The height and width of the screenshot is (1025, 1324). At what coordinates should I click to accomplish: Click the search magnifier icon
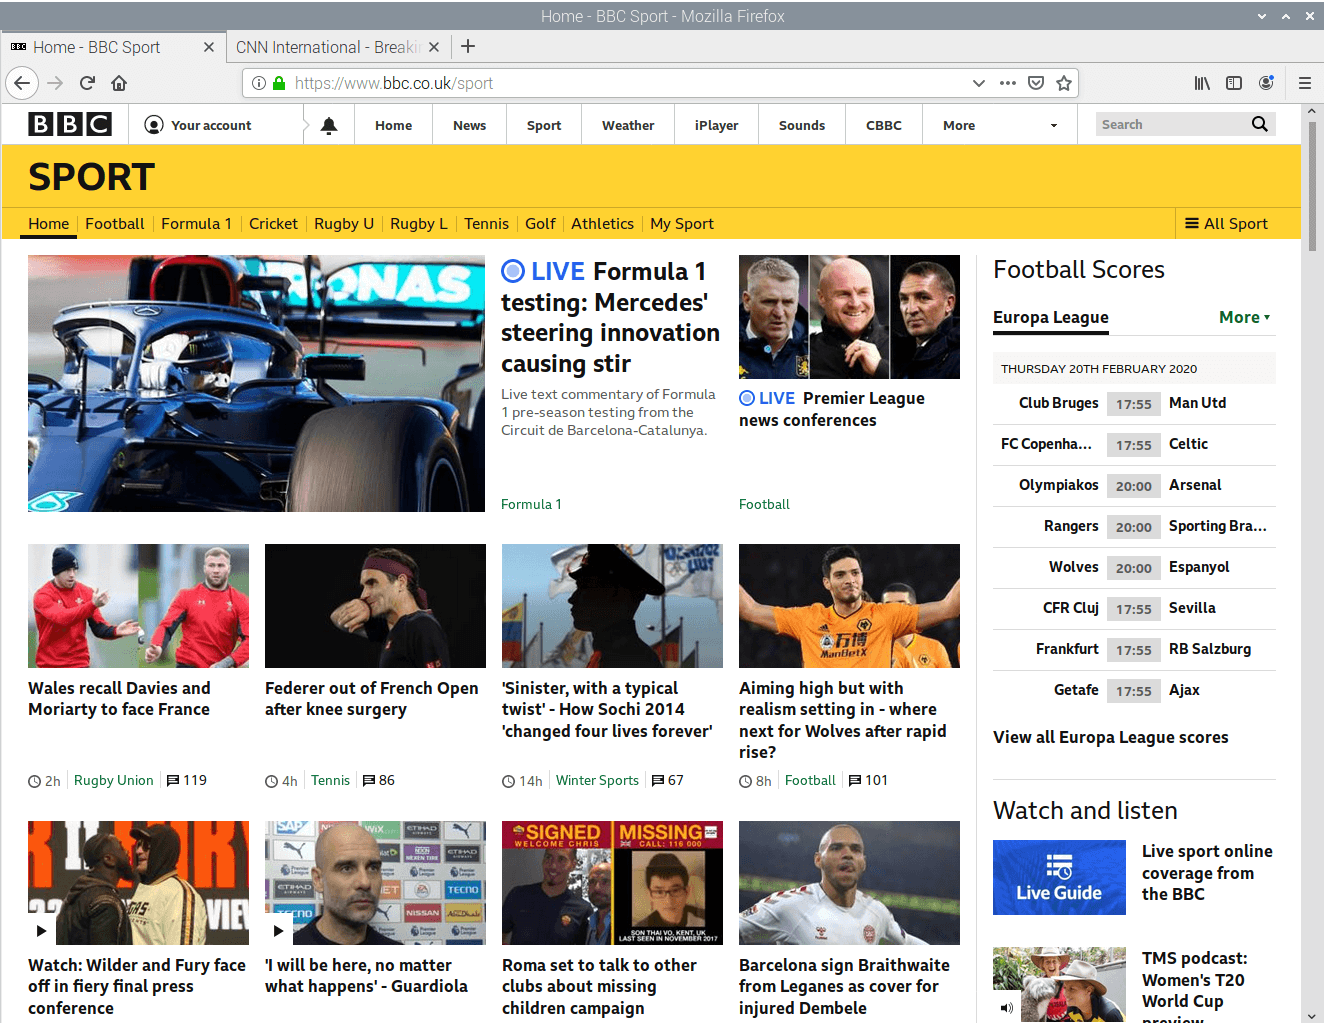(1260, 124)
